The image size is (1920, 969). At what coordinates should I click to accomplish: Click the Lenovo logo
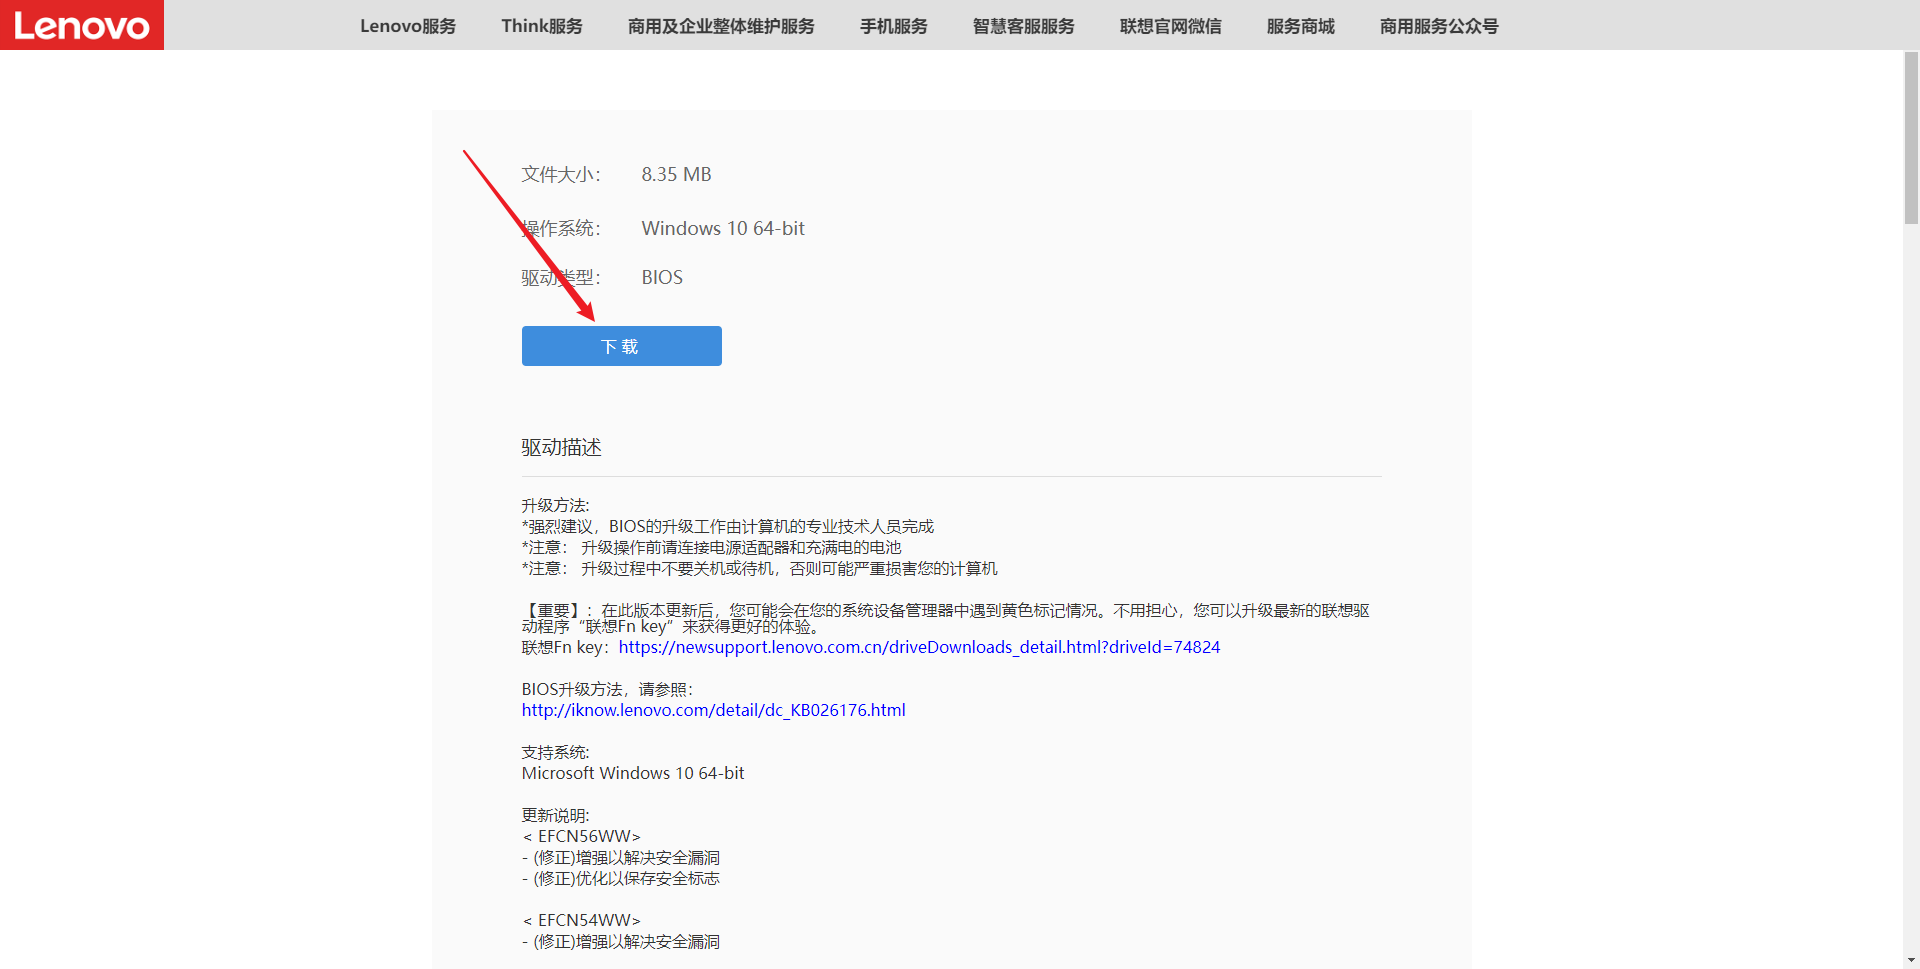point(82,25)
